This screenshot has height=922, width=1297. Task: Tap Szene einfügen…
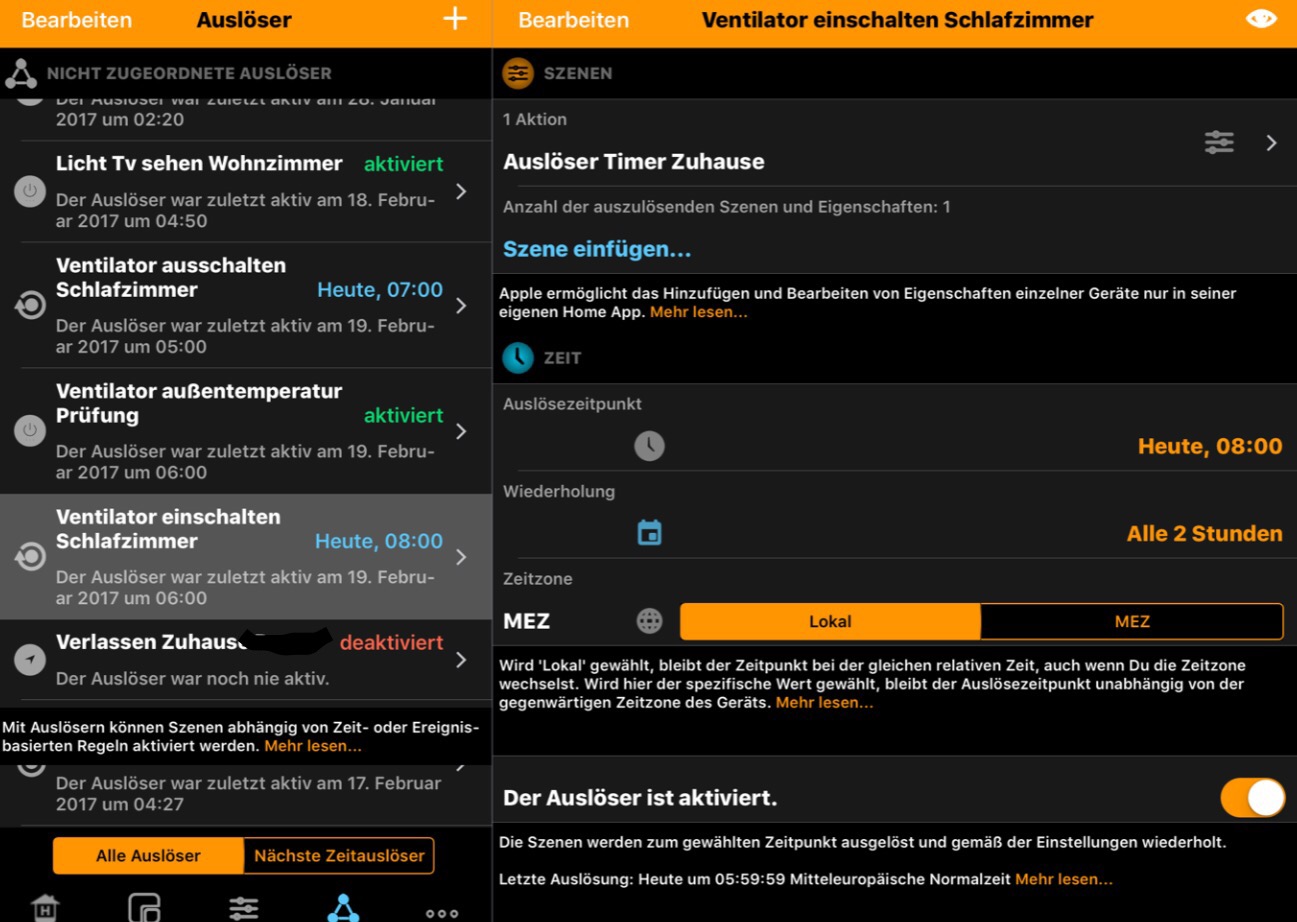pos(597,249)
